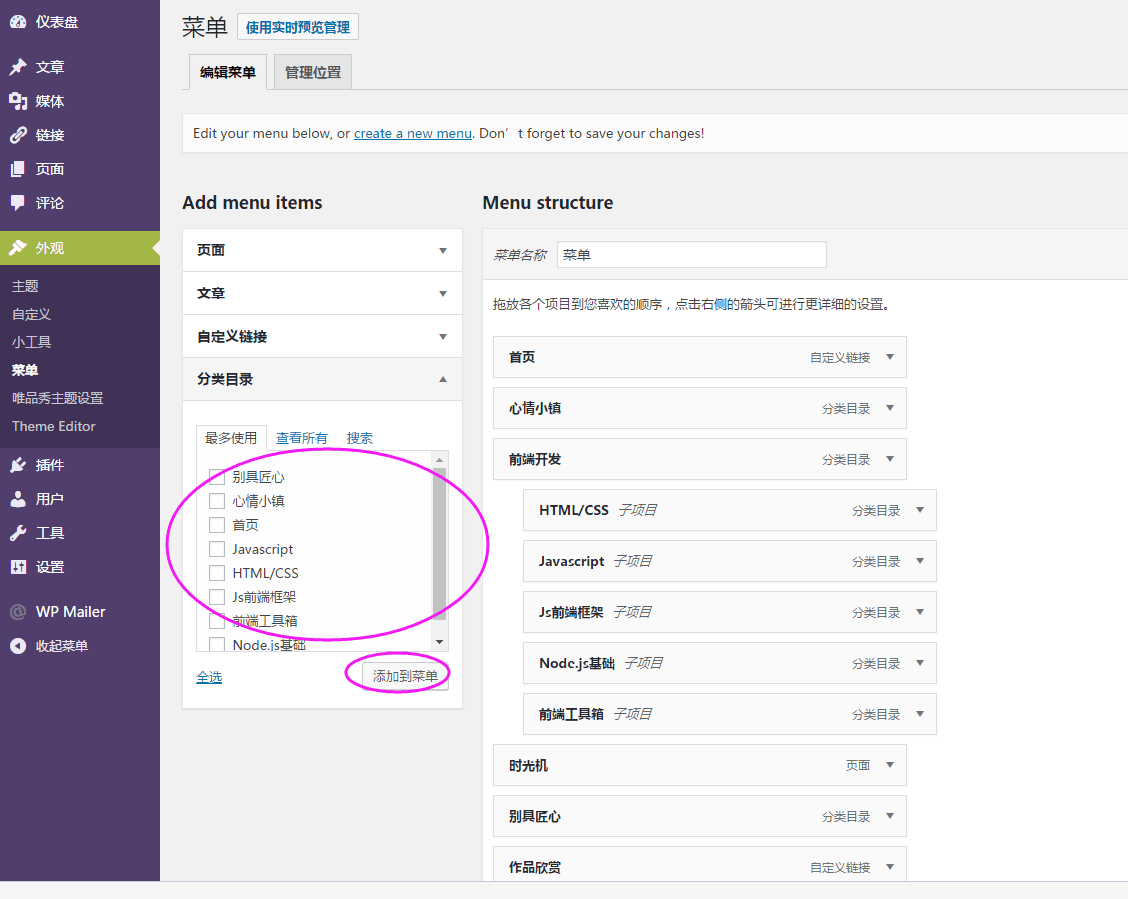Enable the Javascript category checkbox
This screenshot has width=1128, height=899.
point(217,548)
